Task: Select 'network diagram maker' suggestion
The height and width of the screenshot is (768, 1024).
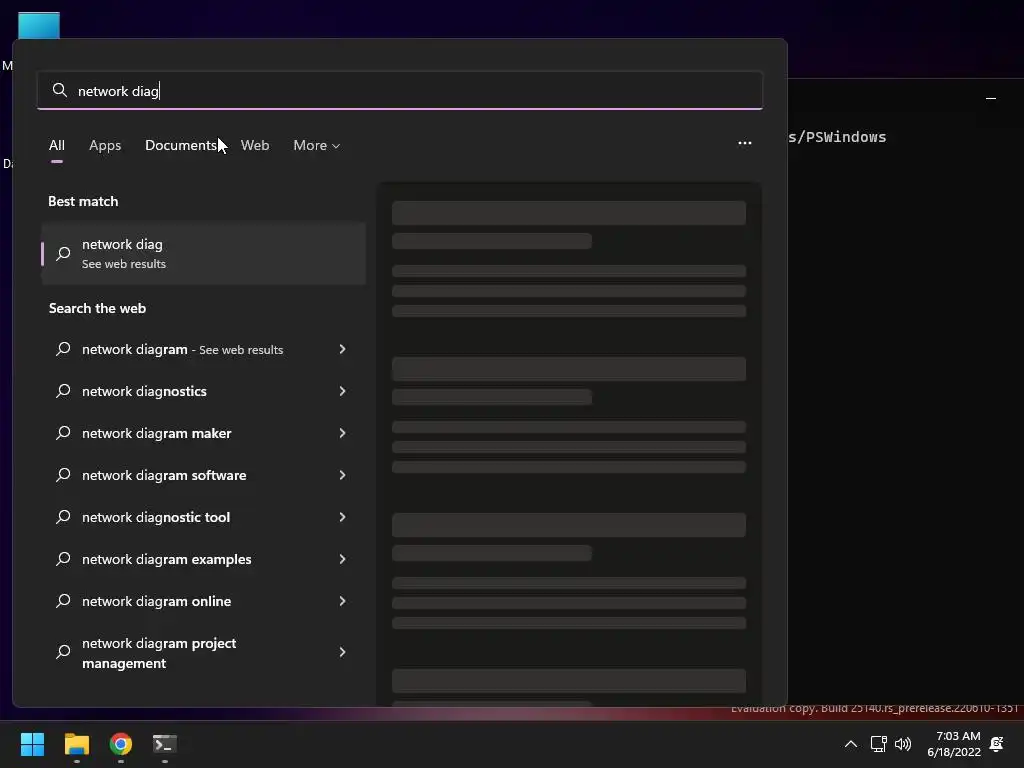Action: 204,433
